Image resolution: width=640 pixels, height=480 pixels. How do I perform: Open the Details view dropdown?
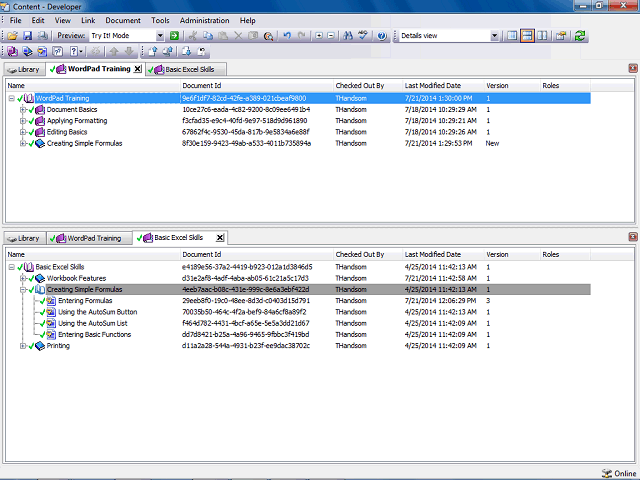click(494, 36)
